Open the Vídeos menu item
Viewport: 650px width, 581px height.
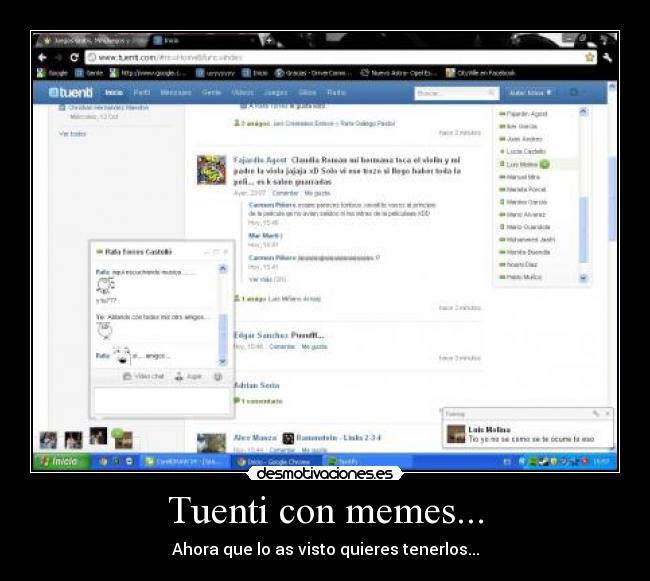(243, 92)
